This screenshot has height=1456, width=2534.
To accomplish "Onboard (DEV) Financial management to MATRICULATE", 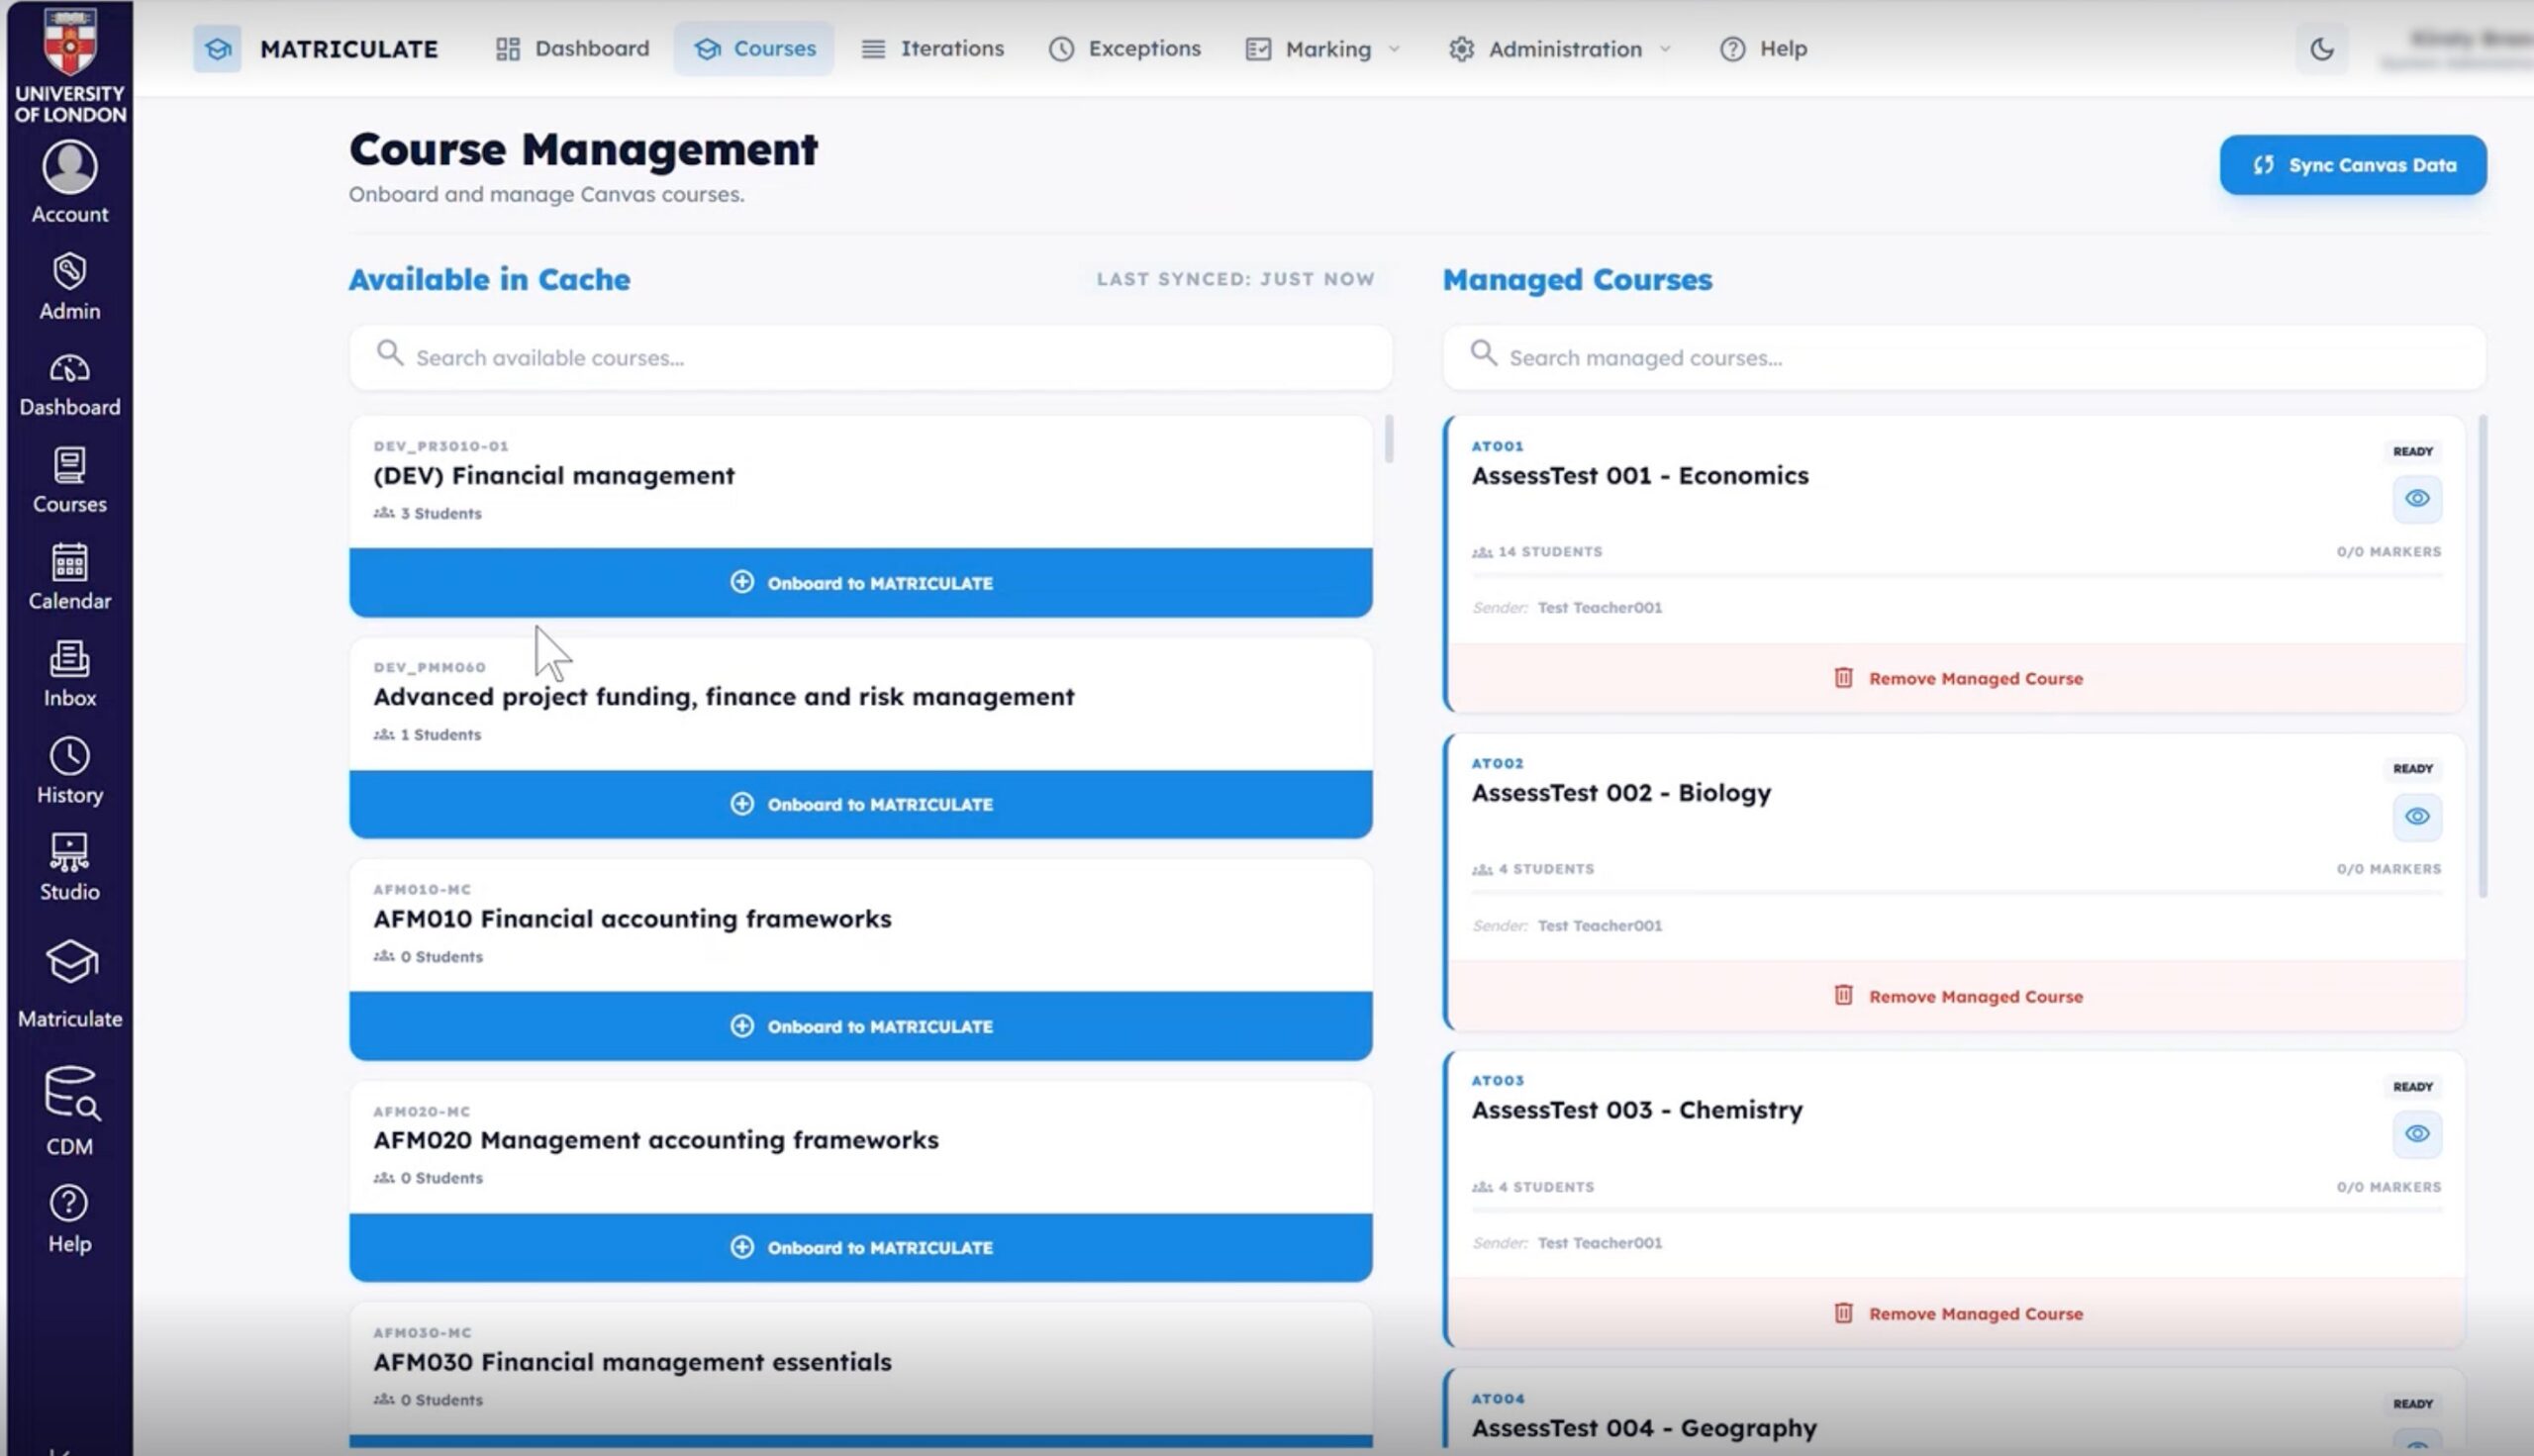I will pos(860,582).
